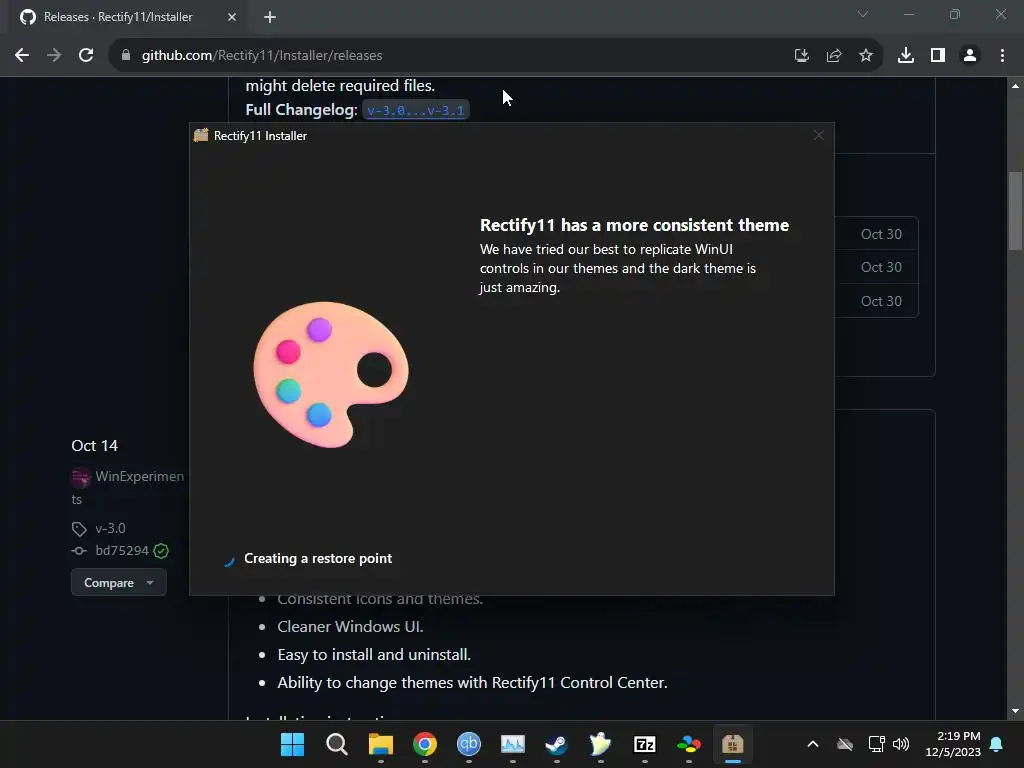This screenshot has height=768, width=1024.
Task: Open the clock showing 2:19 PM
Action: [953, 744]
